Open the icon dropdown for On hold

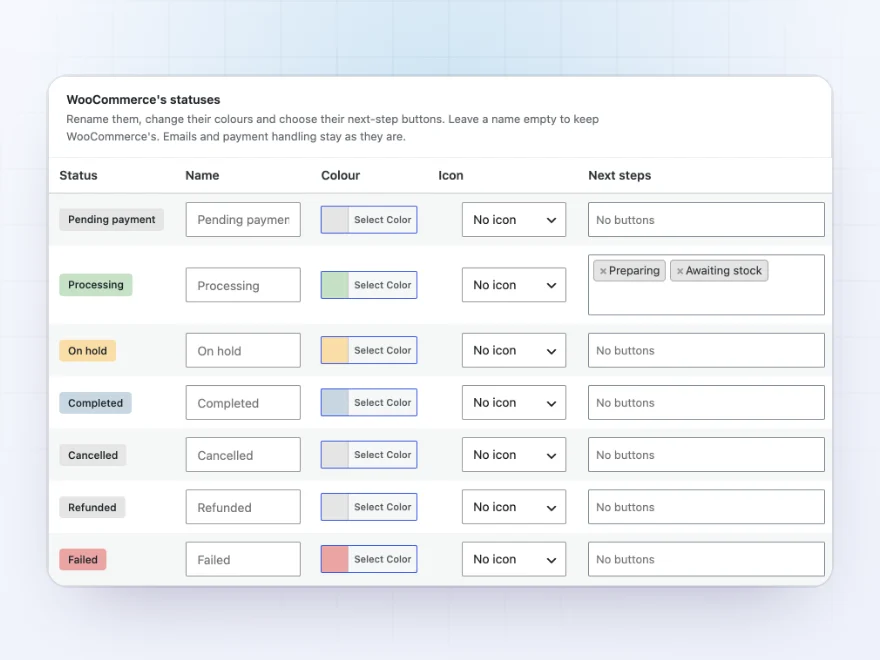(x=514, y=350)
